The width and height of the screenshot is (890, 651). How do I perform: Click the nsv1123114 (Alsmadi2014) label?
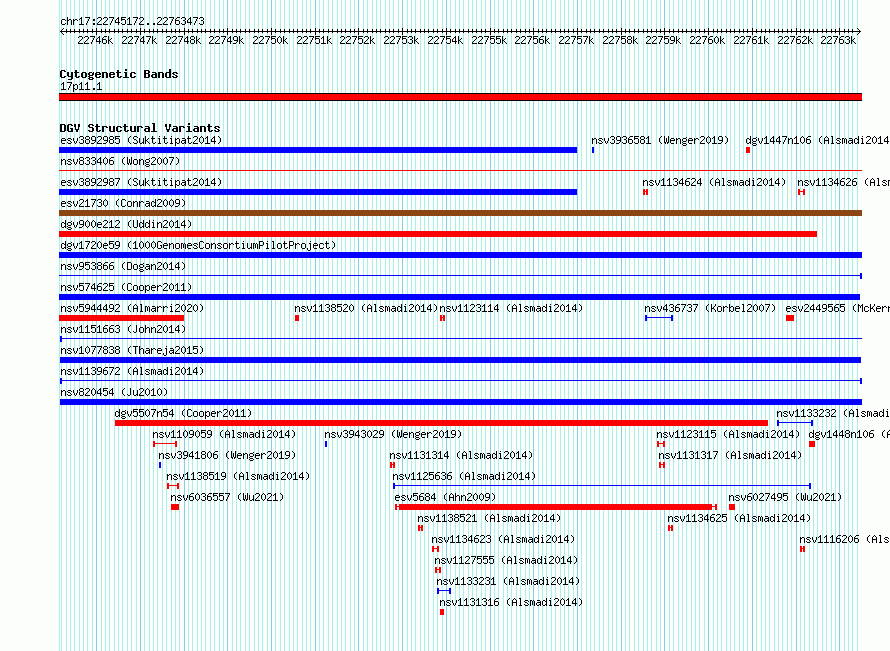pyautogui.click(x=511, y=308)
